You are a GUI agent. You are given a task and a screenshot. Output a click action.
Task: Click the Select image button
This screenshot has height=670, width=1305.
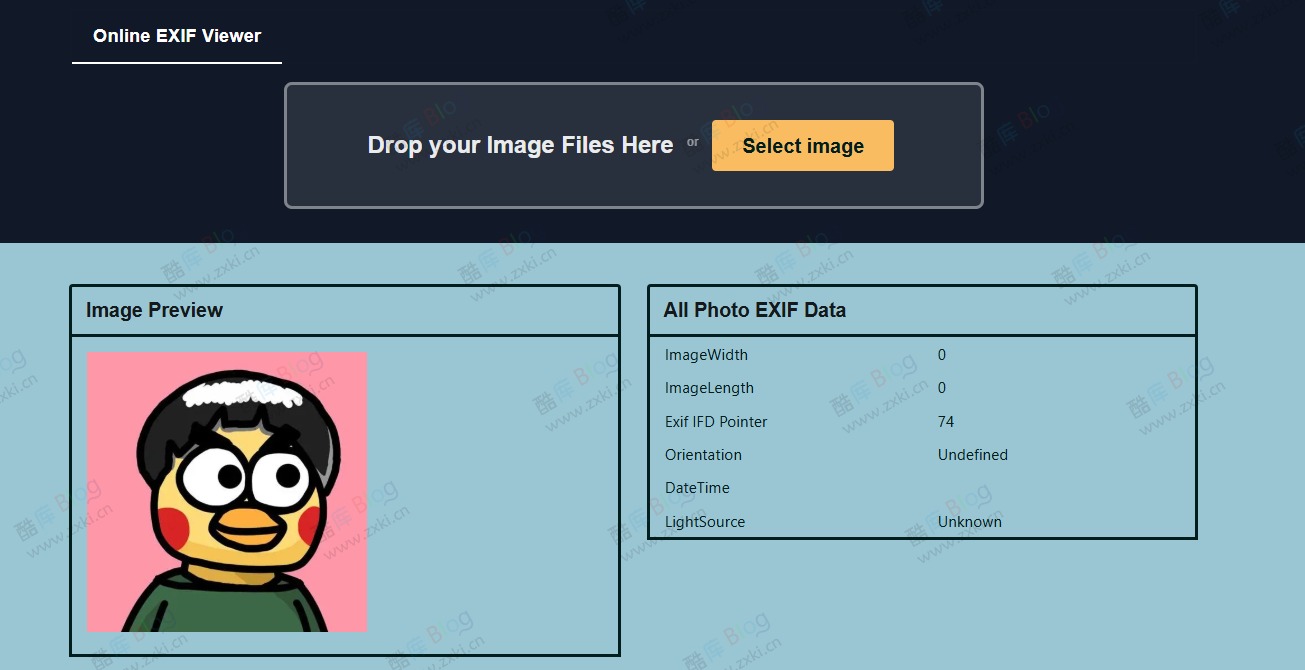802,145
